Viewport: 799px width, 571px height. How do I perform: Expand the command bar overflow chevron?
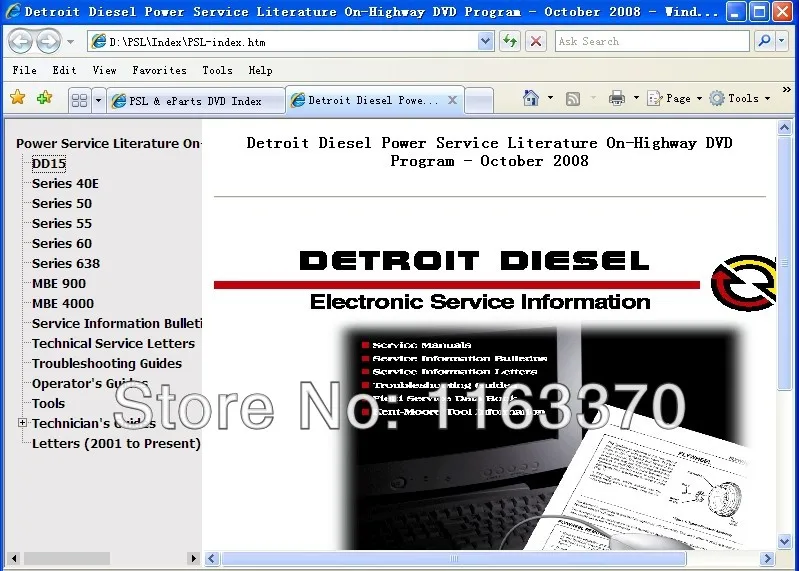(786, 90)
